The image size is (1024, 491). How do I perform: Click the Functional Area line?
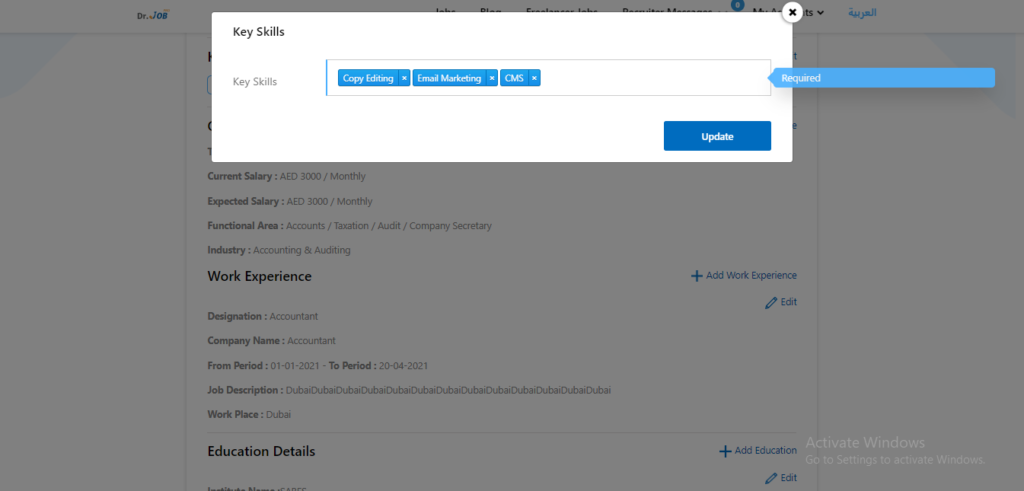tap(349, 226)
